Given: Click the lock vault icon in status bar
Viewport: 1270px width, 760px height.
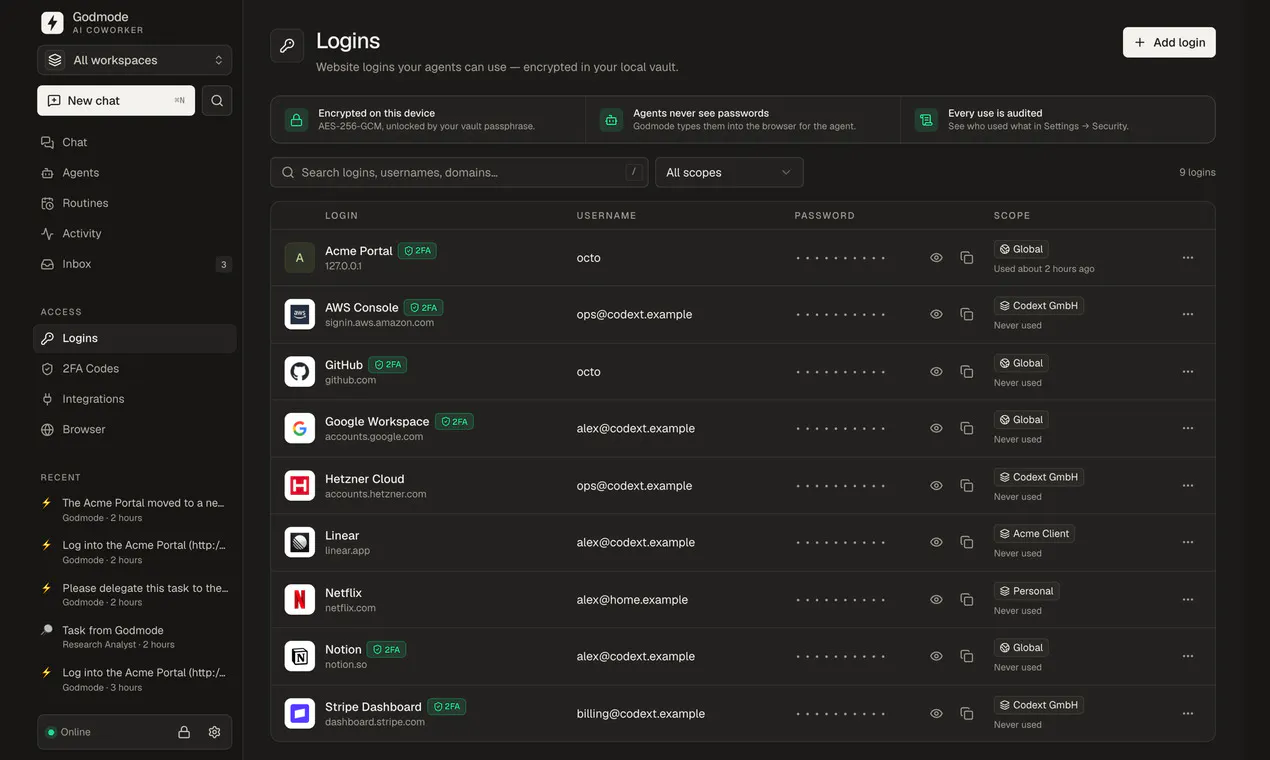Looking at the screenshot, I should click(184, 732).
